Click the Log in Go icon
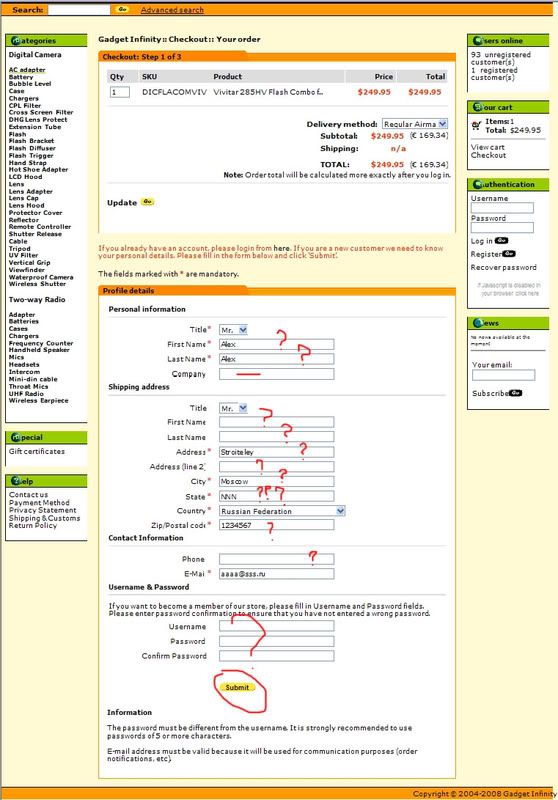The height and width of the screenshot is (800, 558). tap(501, 240)
